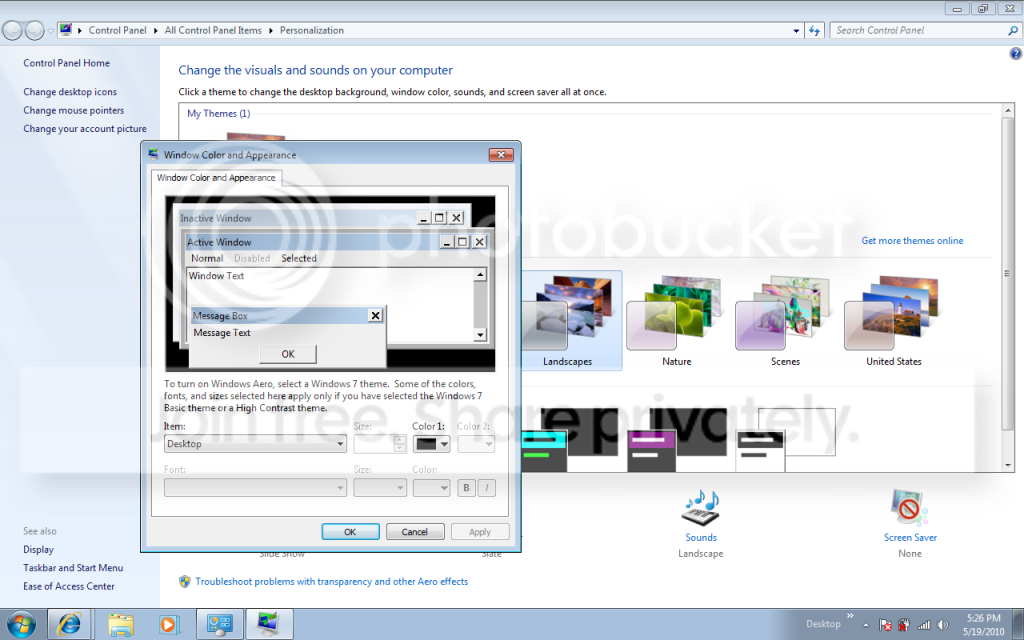This screenshot has width=1024, height=640.
Task: Select the Nature theme
Action: coord(676,321)
